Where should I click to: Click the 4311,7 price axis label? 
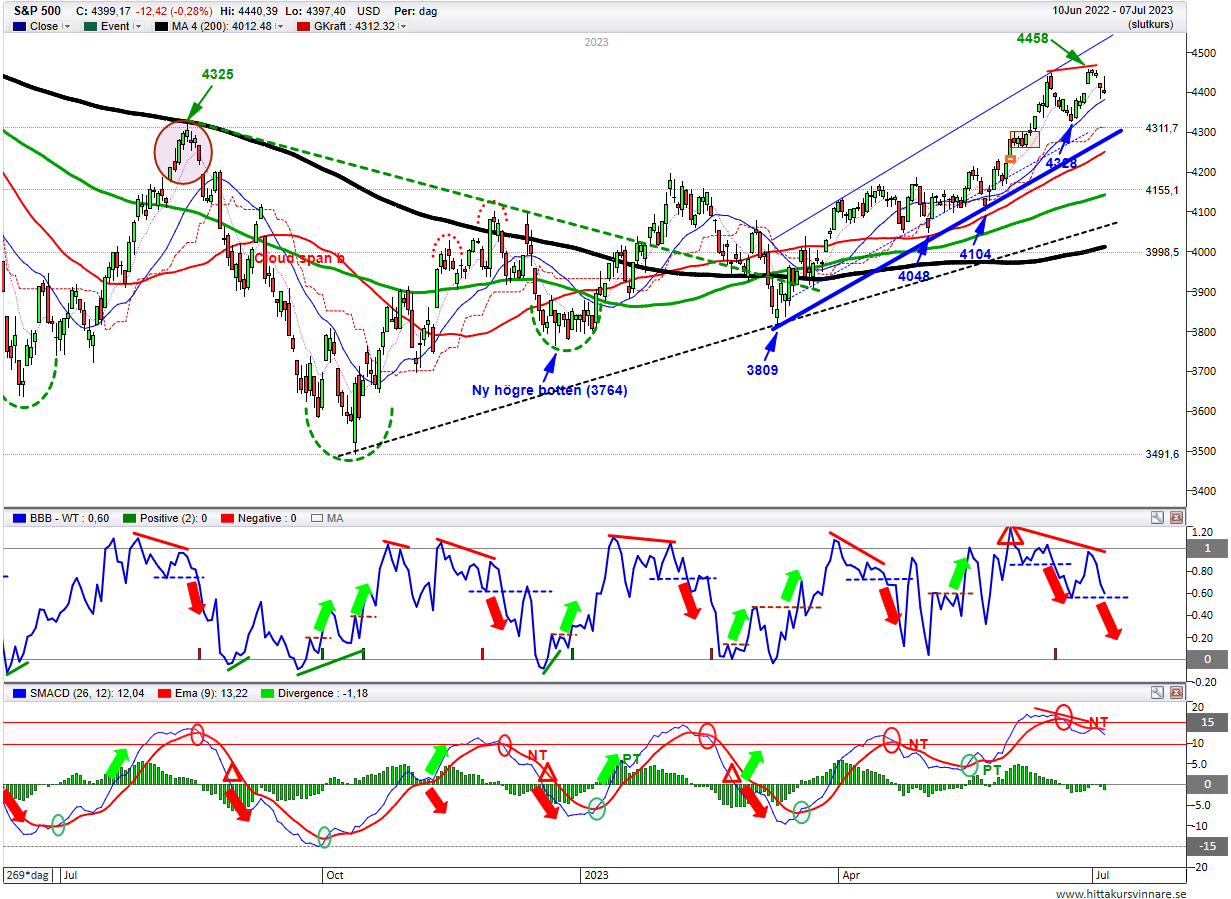tap(1162, 128)
